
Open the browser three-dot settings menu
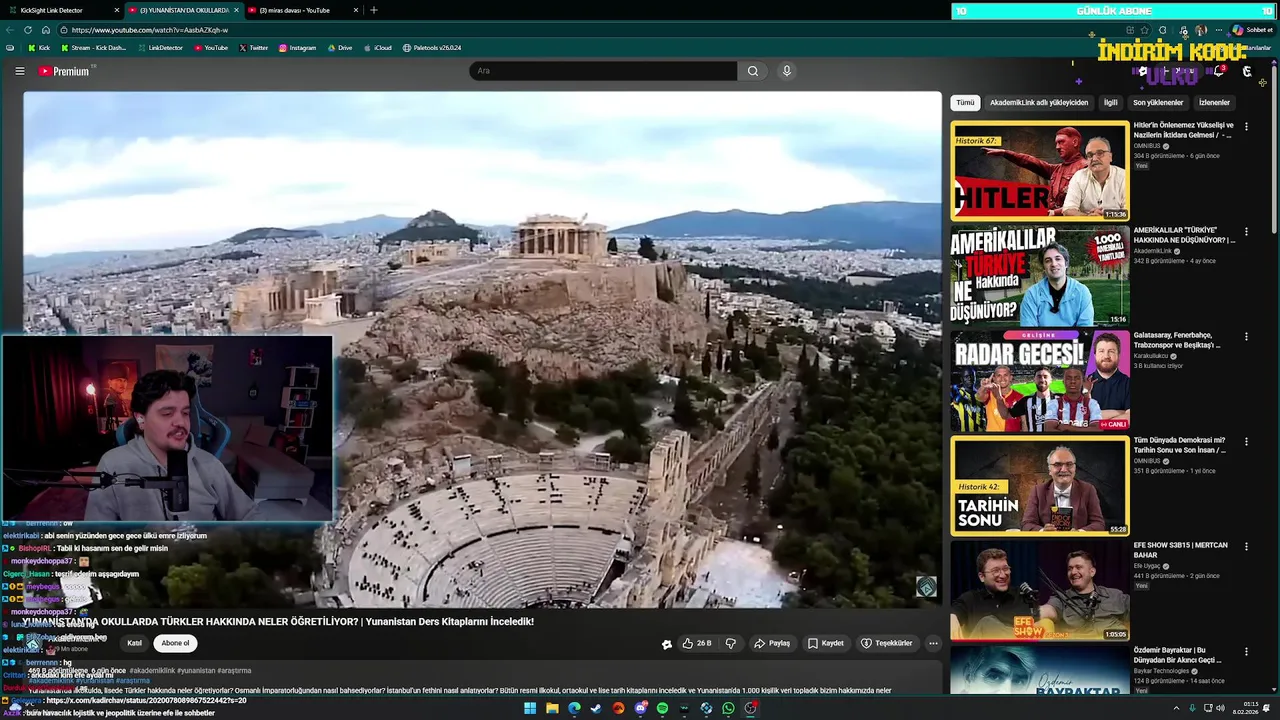(1218, 30)
